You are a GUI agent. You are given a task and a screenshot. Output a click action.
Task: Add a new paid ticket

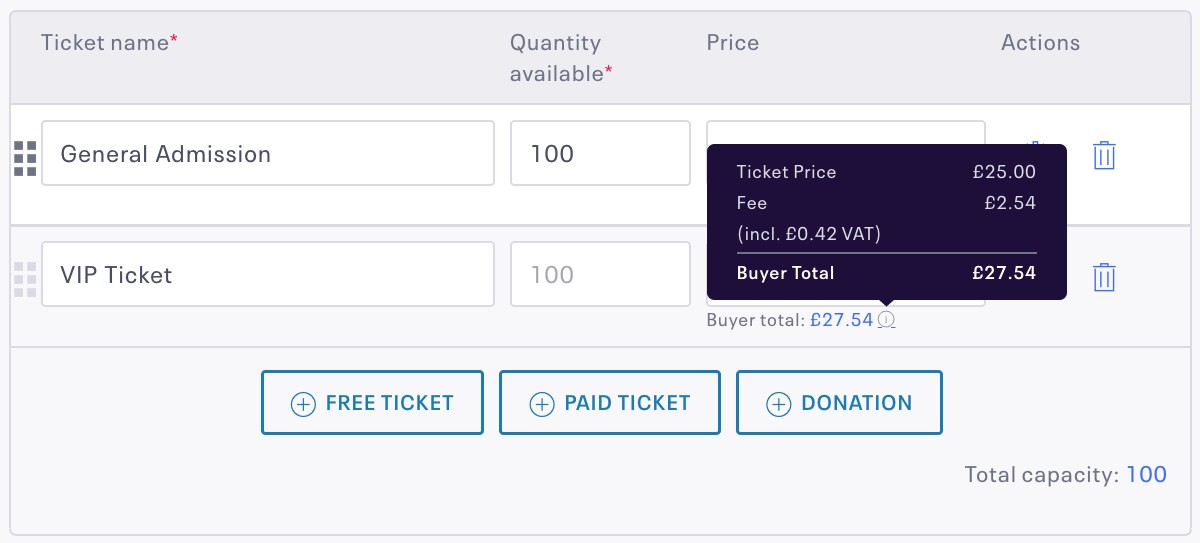[610, 403]
